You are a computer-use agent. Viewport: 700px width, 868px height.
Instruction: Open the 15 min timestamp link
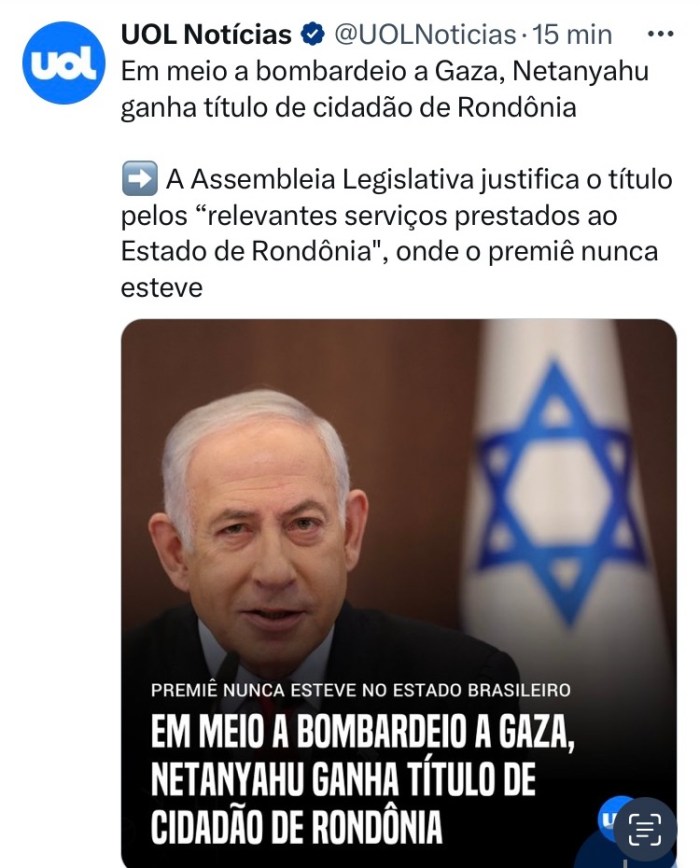(x=572, y=35)
